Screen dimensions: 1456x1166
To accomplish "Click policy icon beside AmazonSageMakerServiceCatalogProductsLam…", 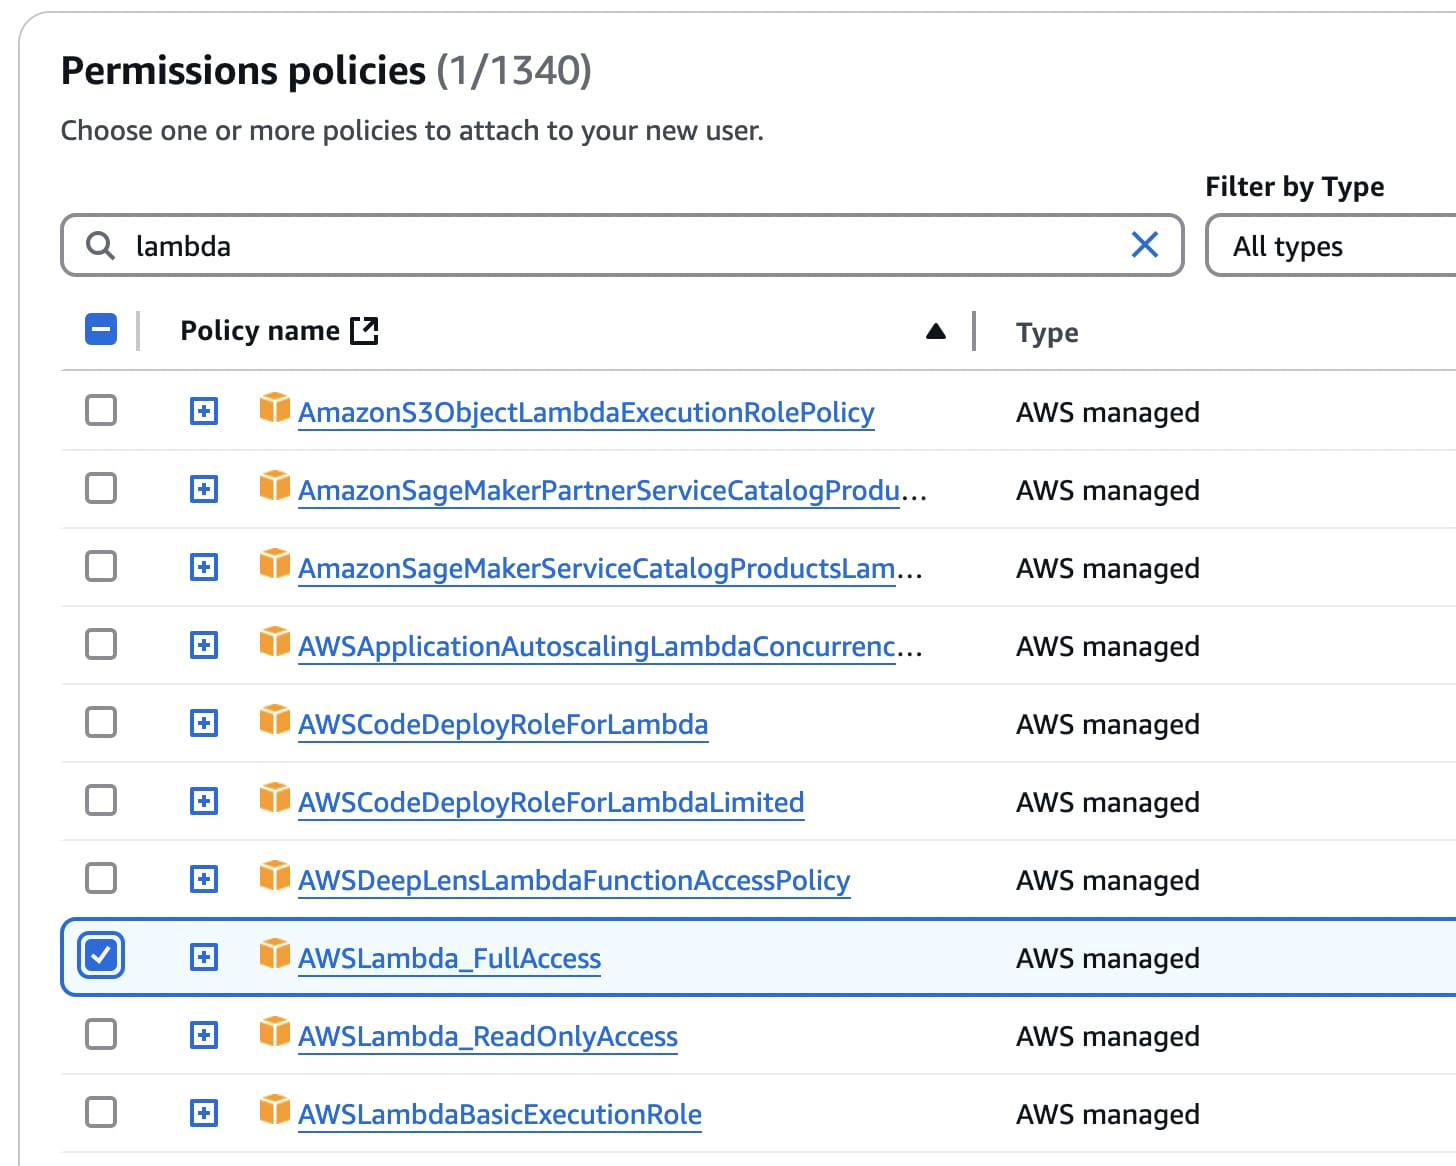I will pos(275,564).
